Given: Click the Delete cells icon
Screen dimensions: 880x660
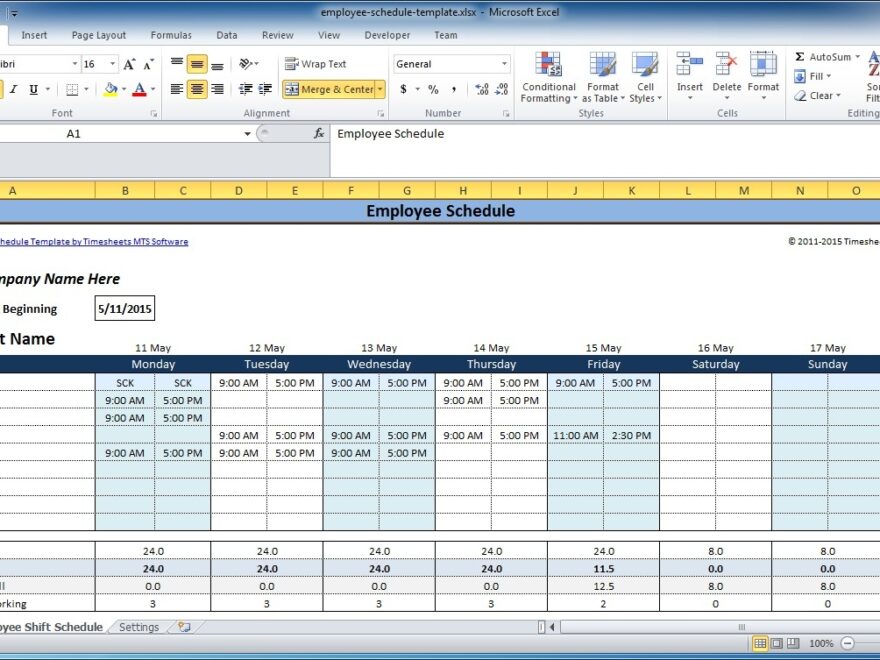Looking at the screenshot, I should point(727,66).
